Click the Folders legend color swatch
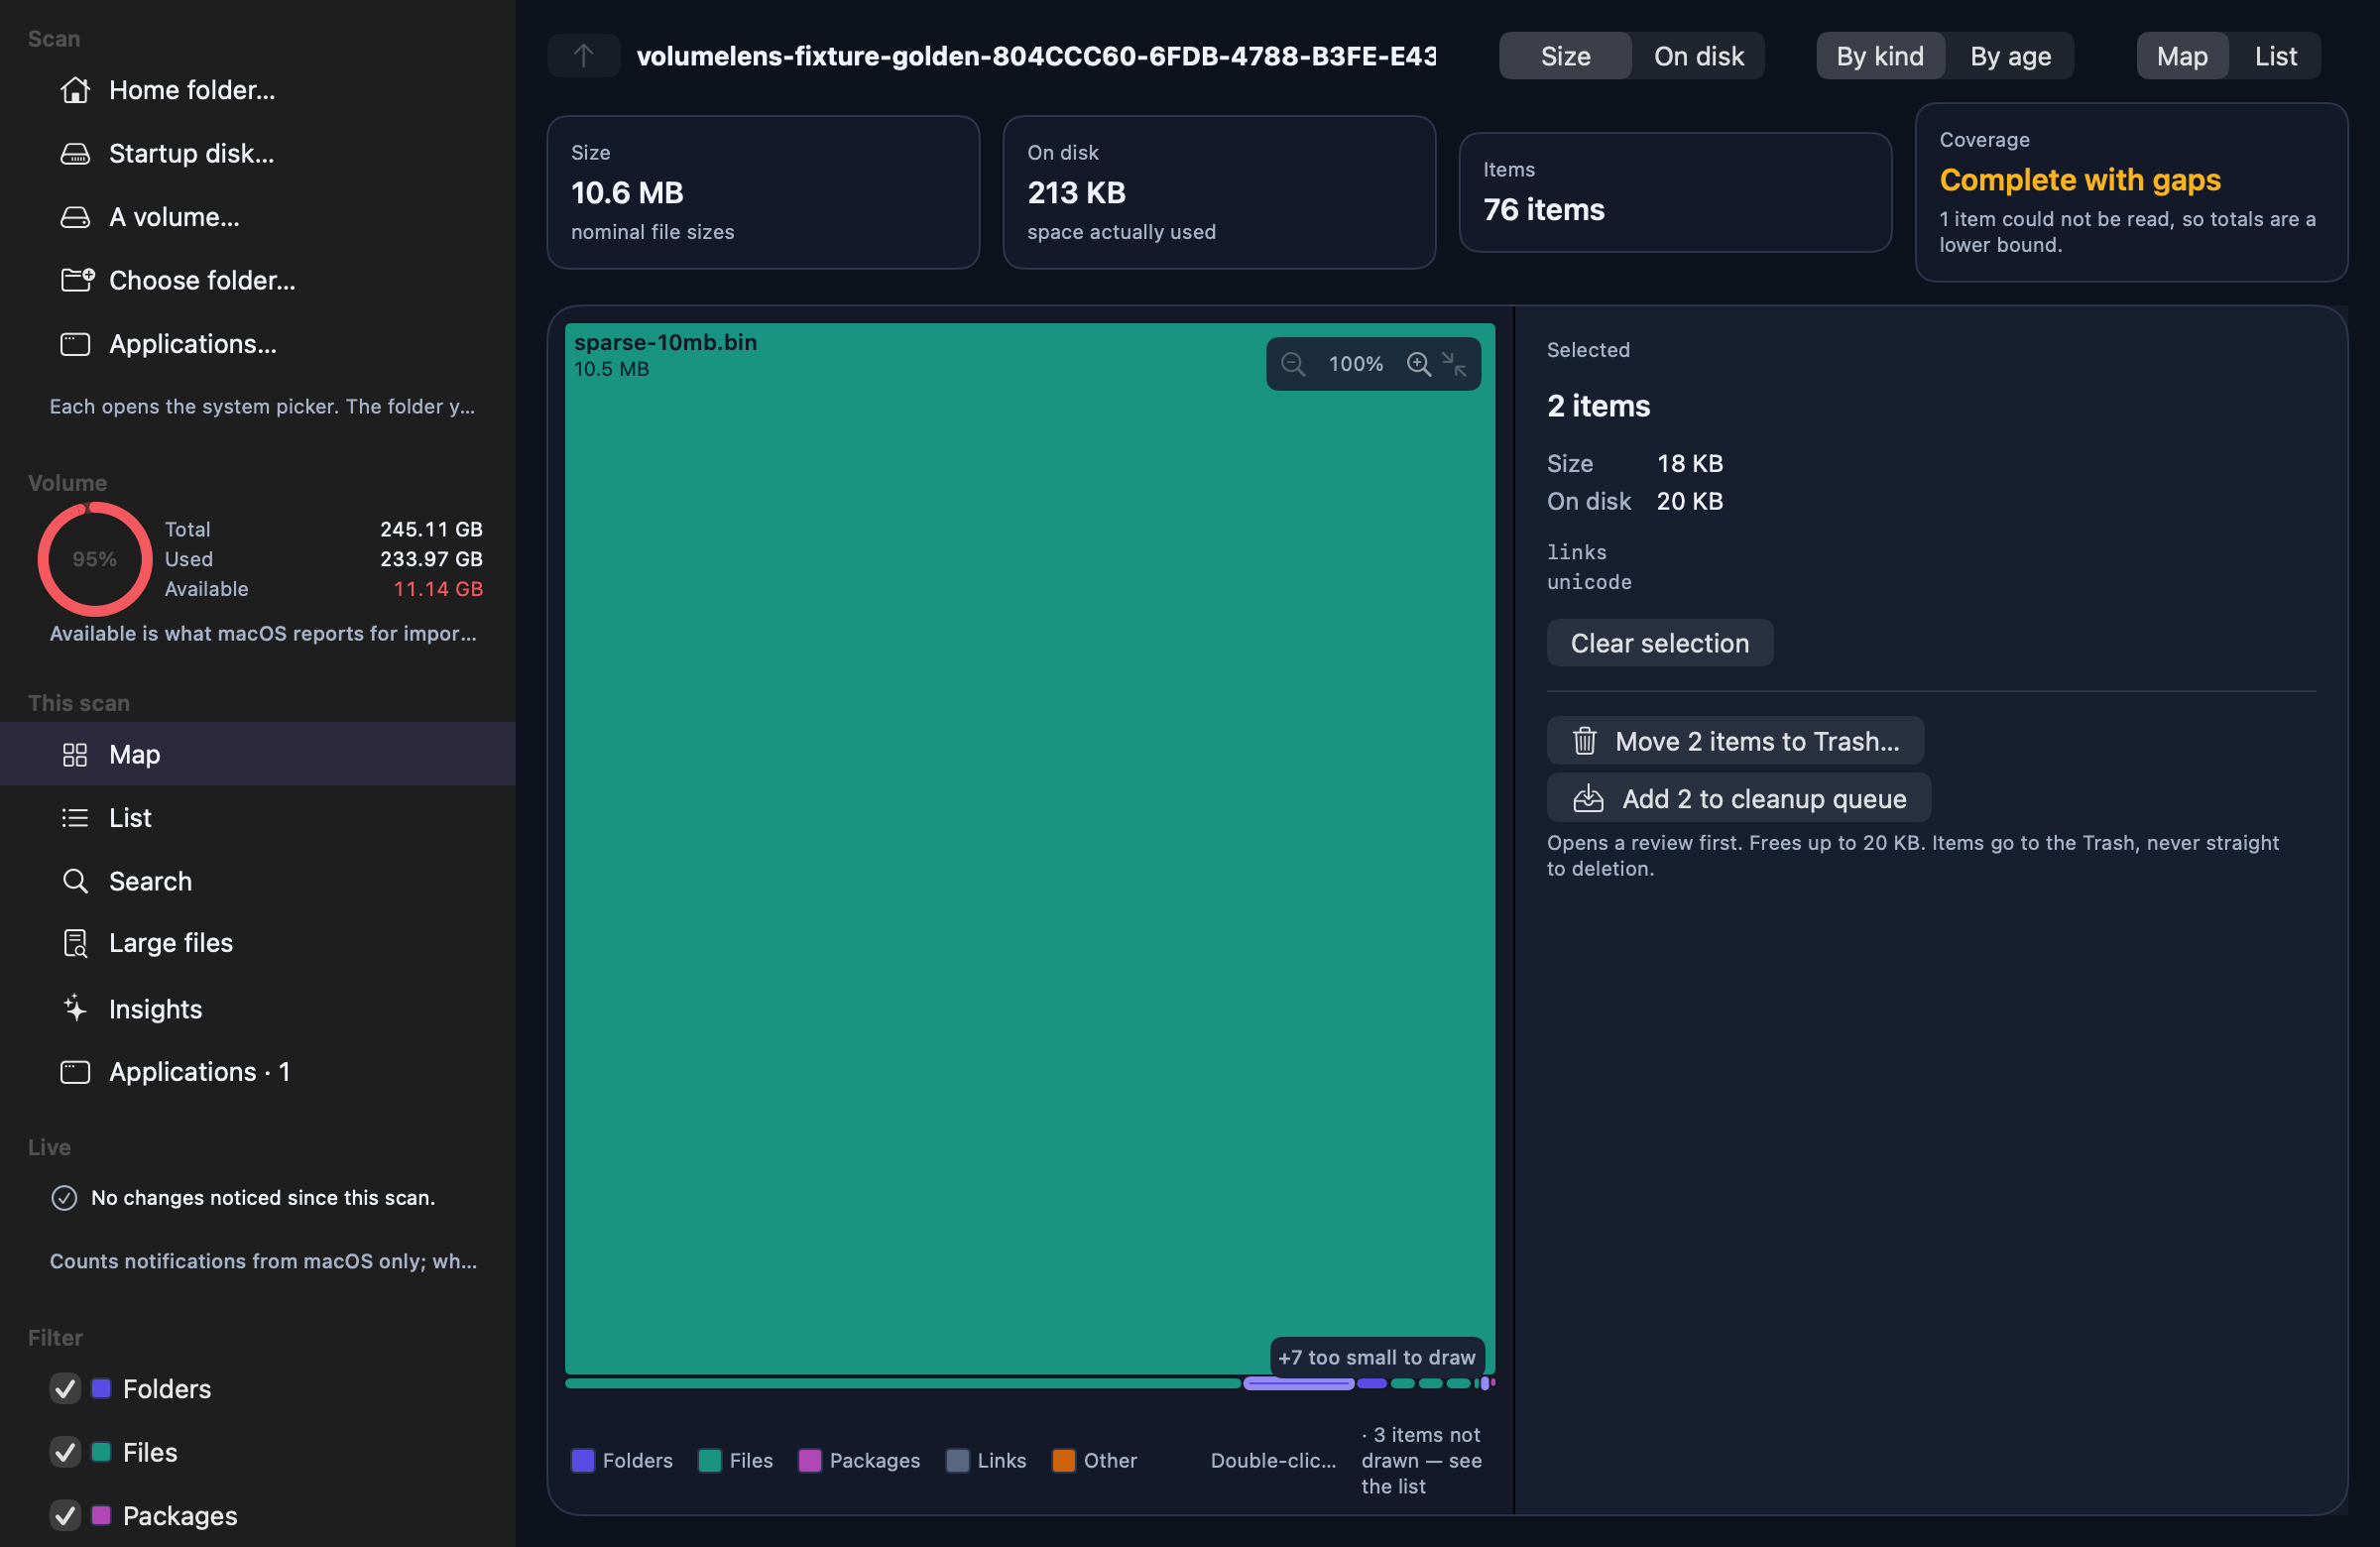This screenshot has width=2380, height=1547. (583, 1460)
